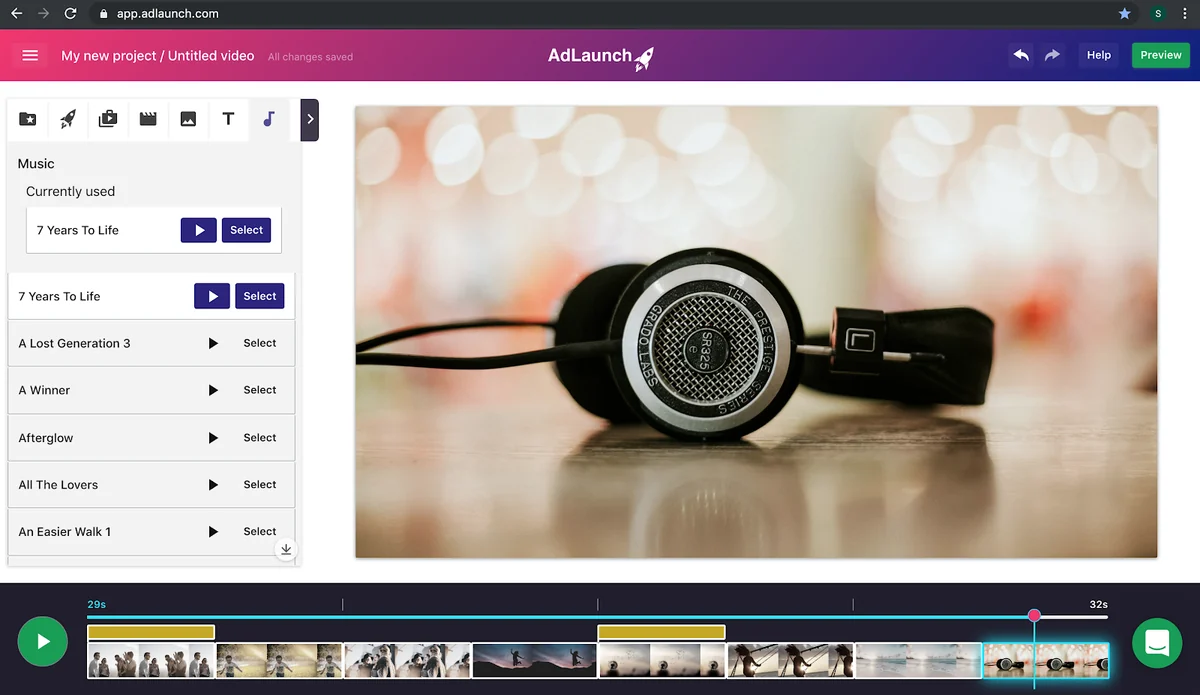Preview the currently used 7 Years To Life
The image size is (1200, 695).
coord(199,230)
